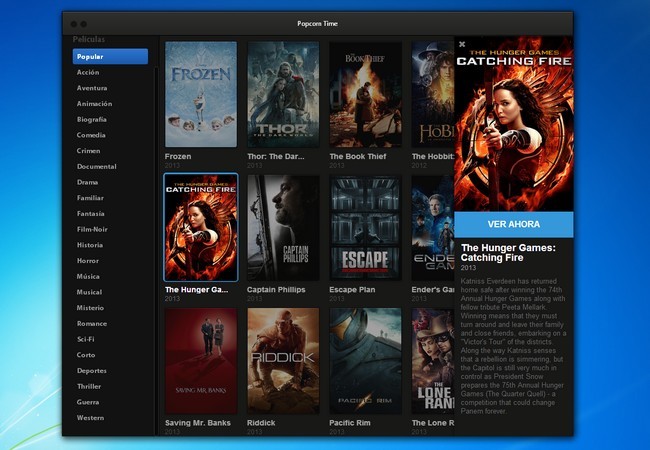Open The Book Thief poster
Viewport: 650px width, 450px height.
pos(366,94)
